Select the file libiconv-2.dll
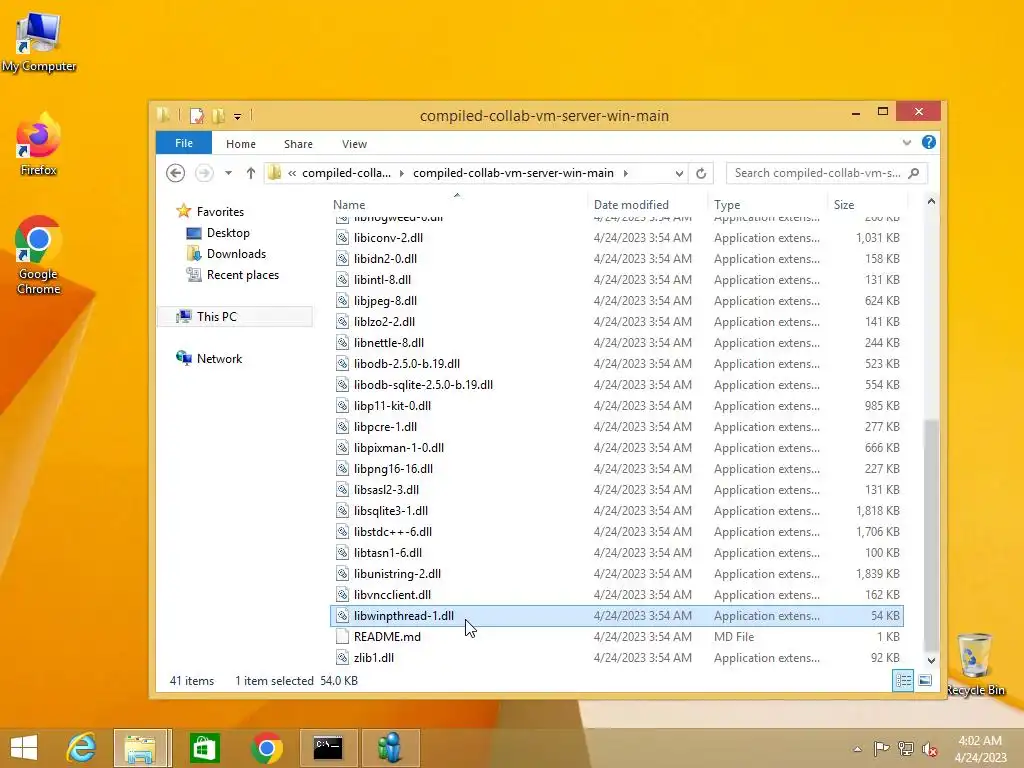The height and width of the screenshot is (768, 1024). pos(616,238)
